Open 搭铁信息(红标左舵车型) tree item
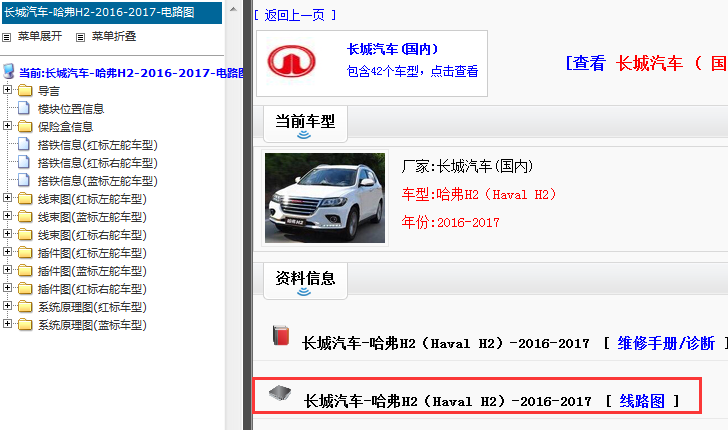728x430 pixels. 98,145
